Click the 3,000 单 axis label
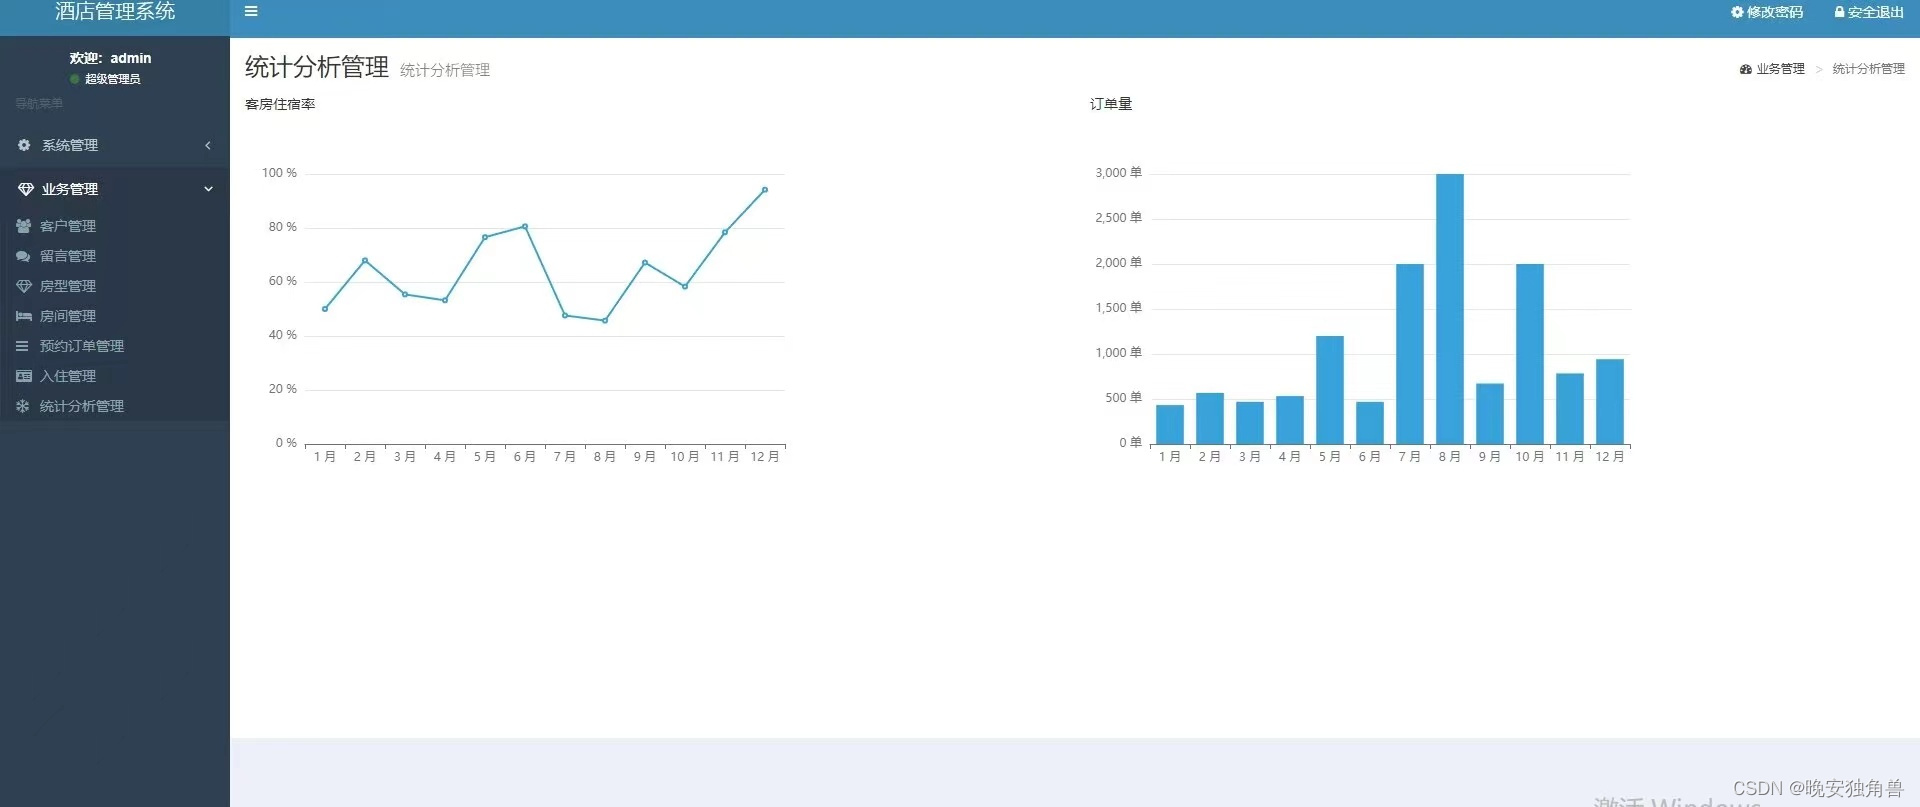Viewport: 1920px width, 807px height. coord(1118,173)
